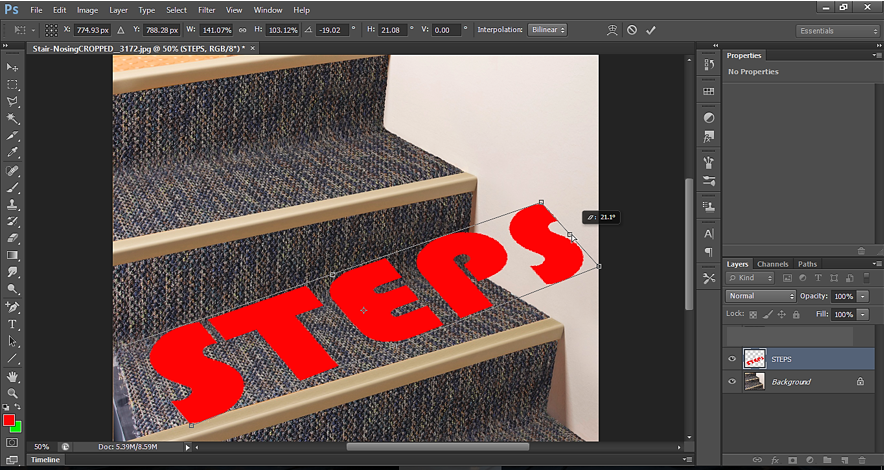The width and height of the screenshot is (884, 470).
Task: Click the red foreground color swatch
Action: coord(9,420)
